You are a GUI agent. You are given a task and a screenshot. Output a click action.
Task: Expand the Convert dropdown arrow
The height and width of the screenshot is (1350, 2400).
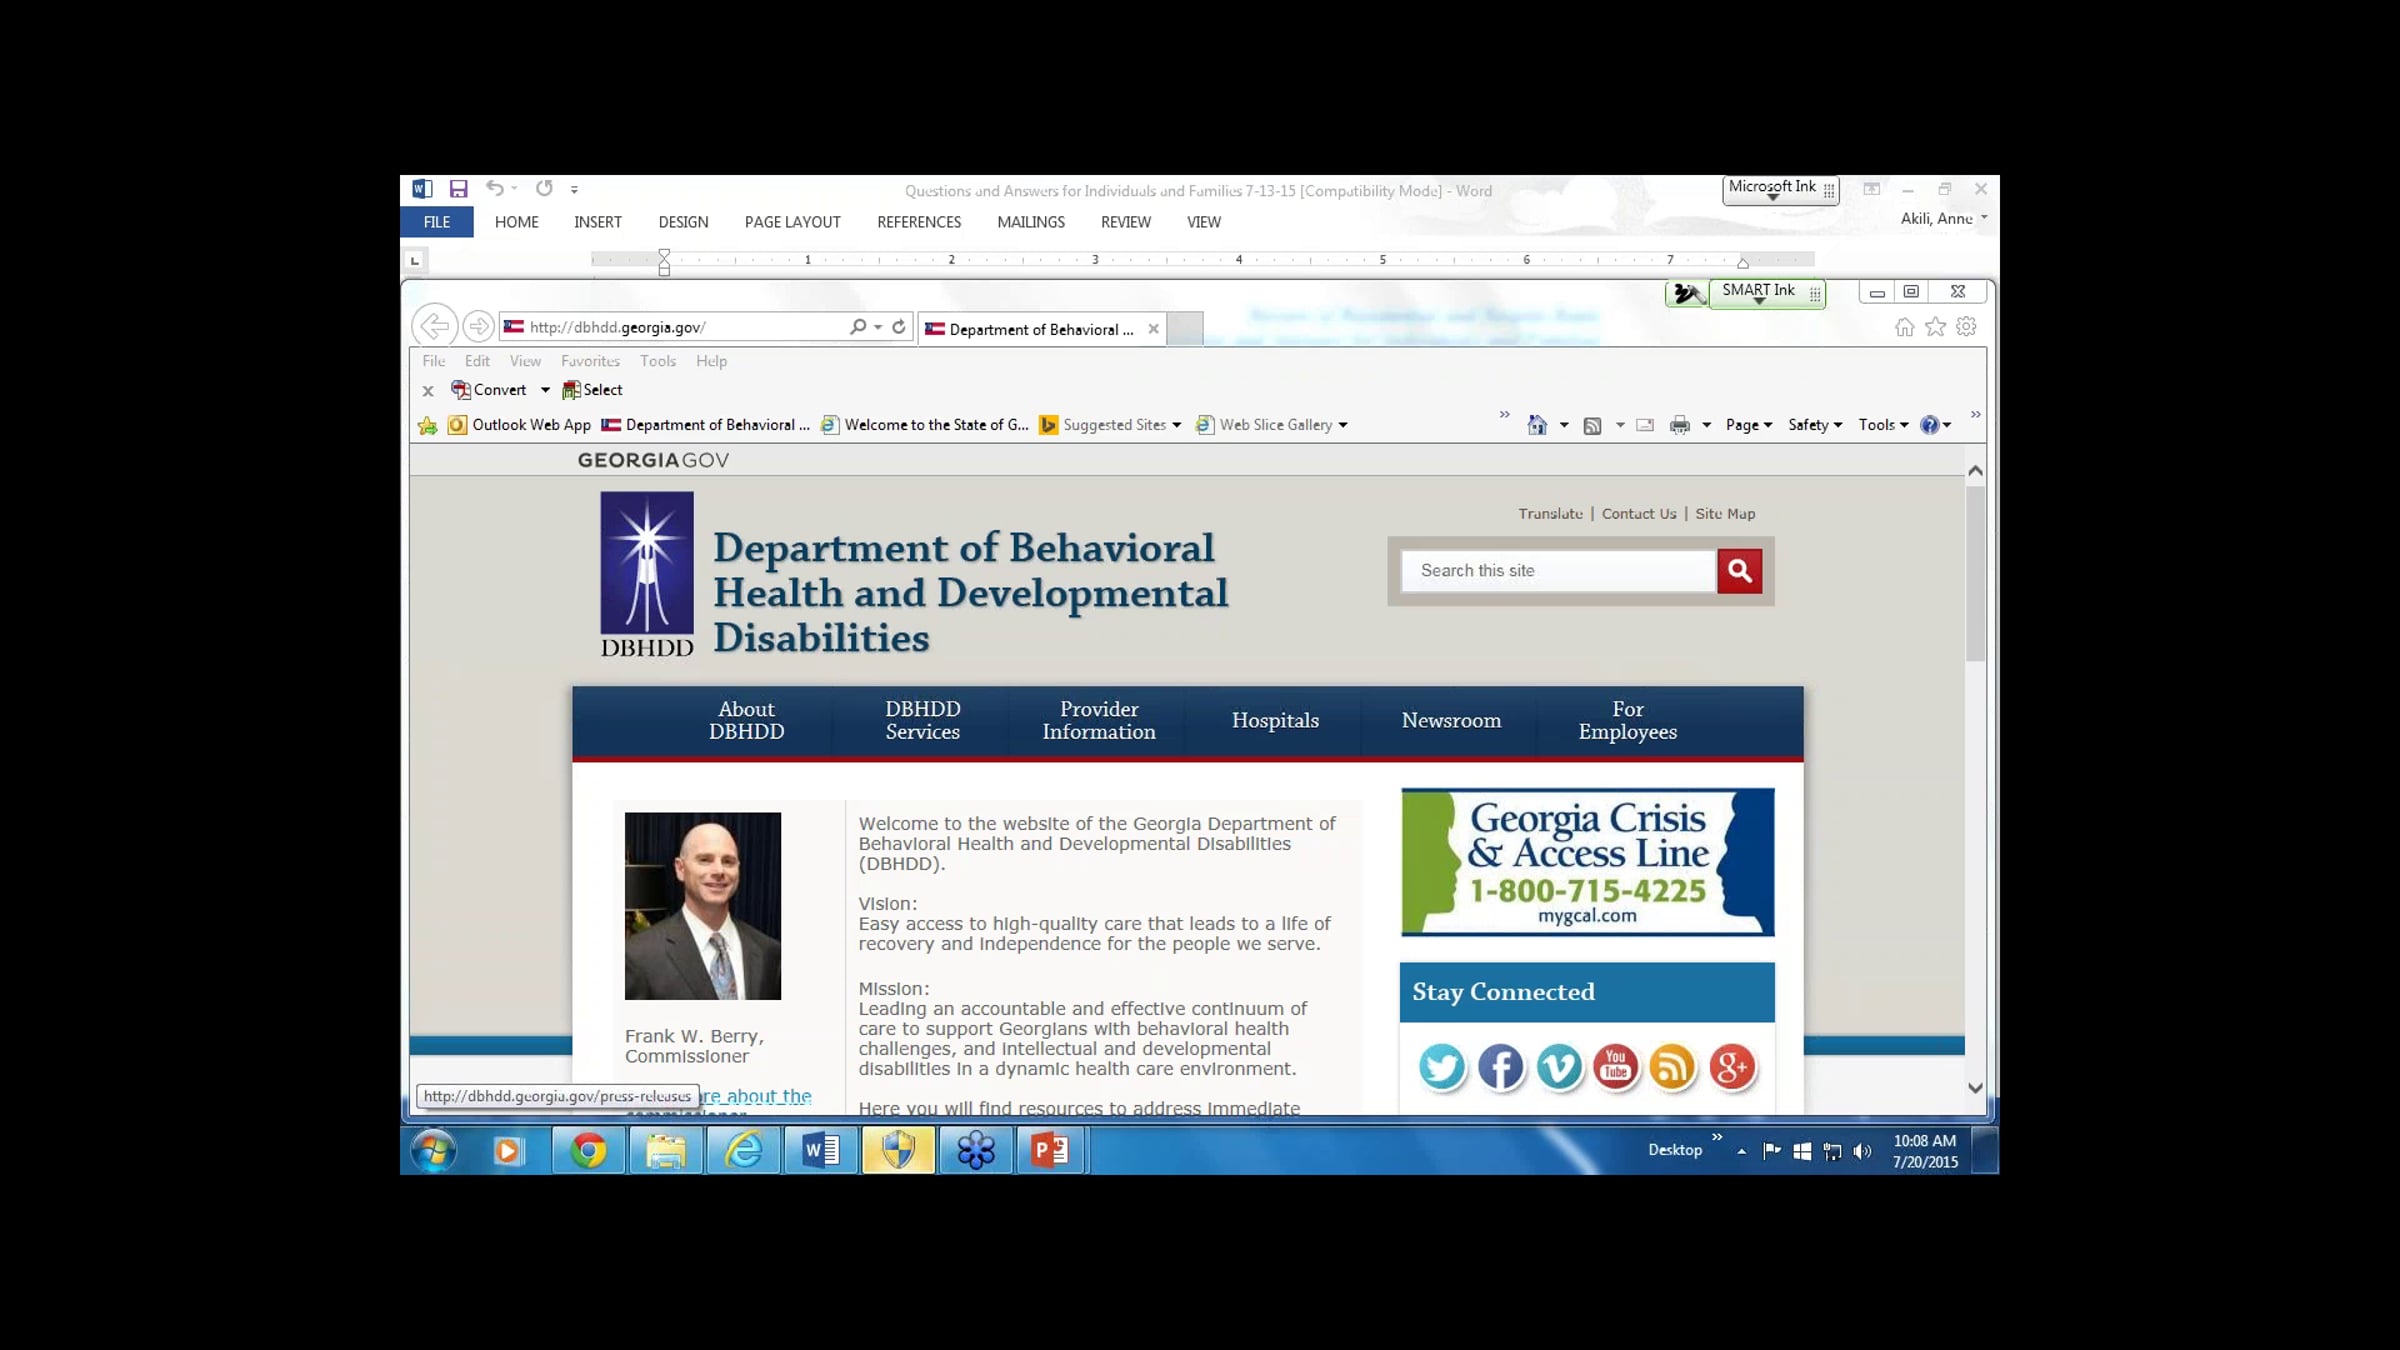click(x=545, y=390)
